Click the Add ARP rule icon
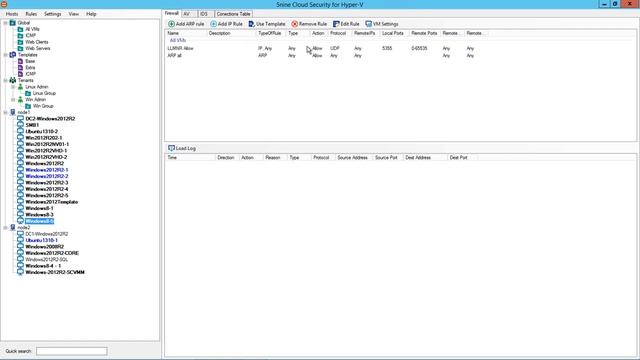640x360 pixels. [171, 24]
